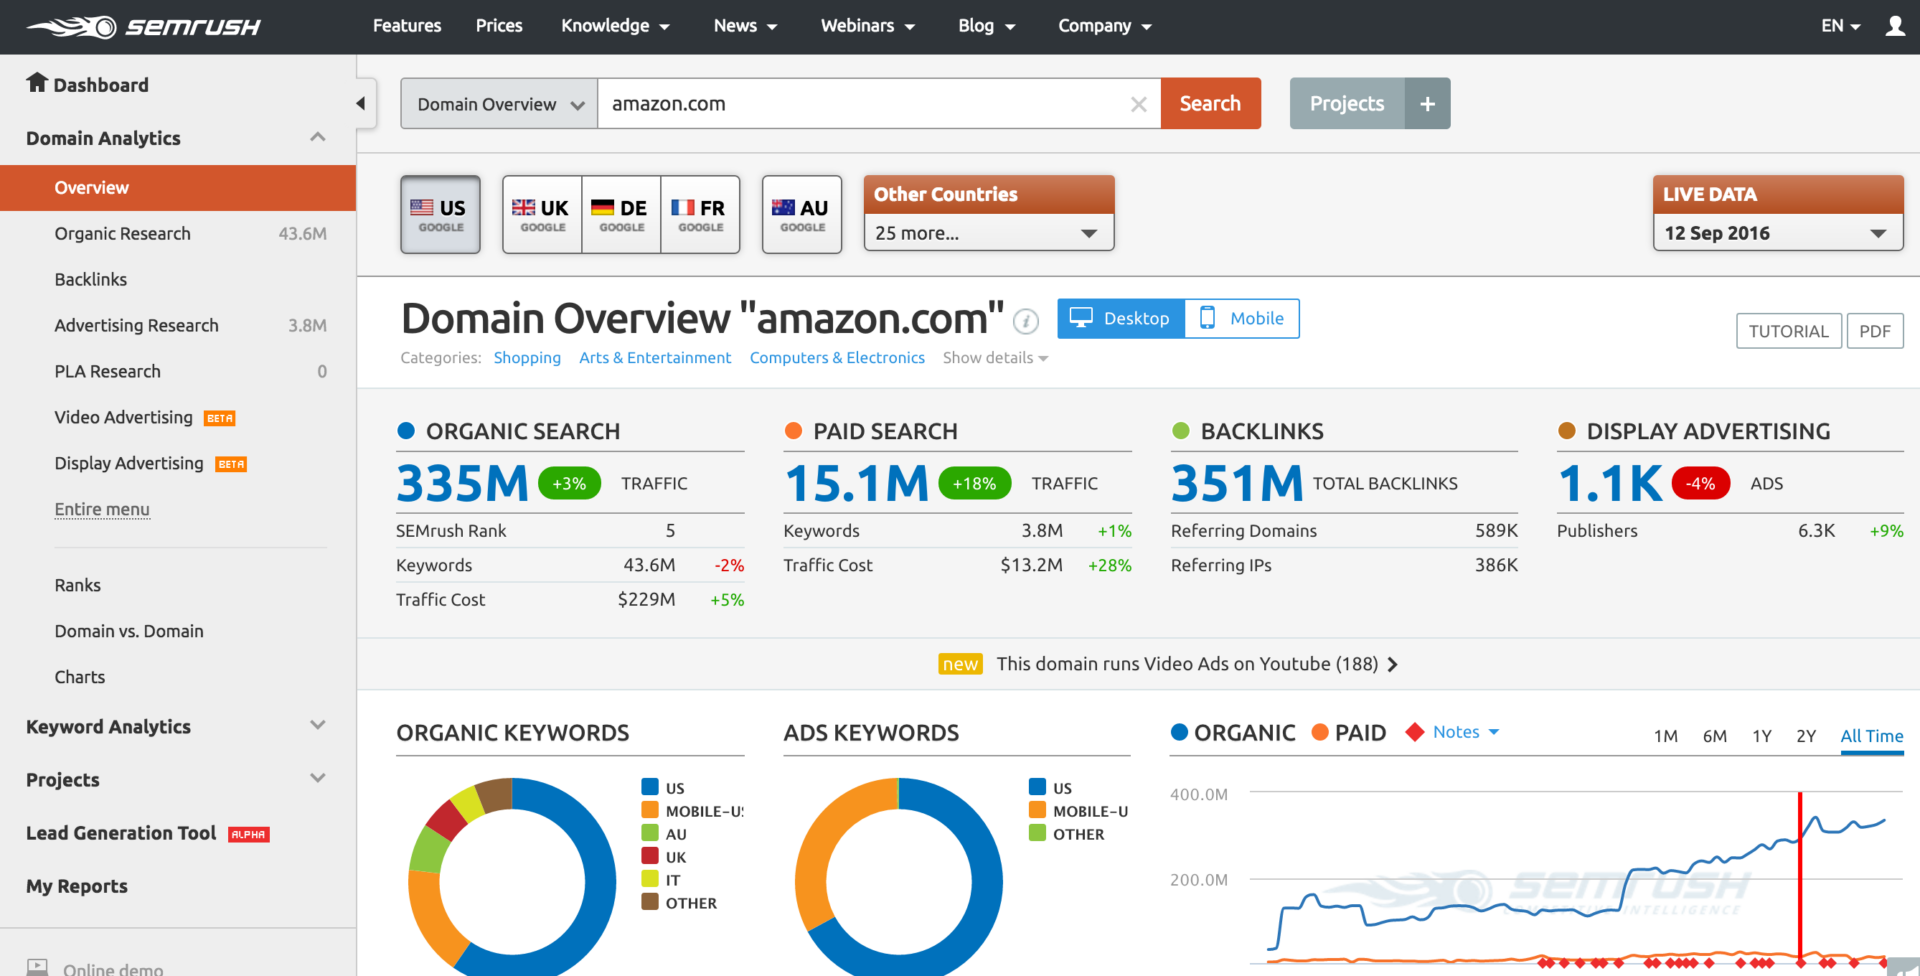Select the UK Google database flag
Viewport: 1920px width, 976px height.
tap(542, 214)
